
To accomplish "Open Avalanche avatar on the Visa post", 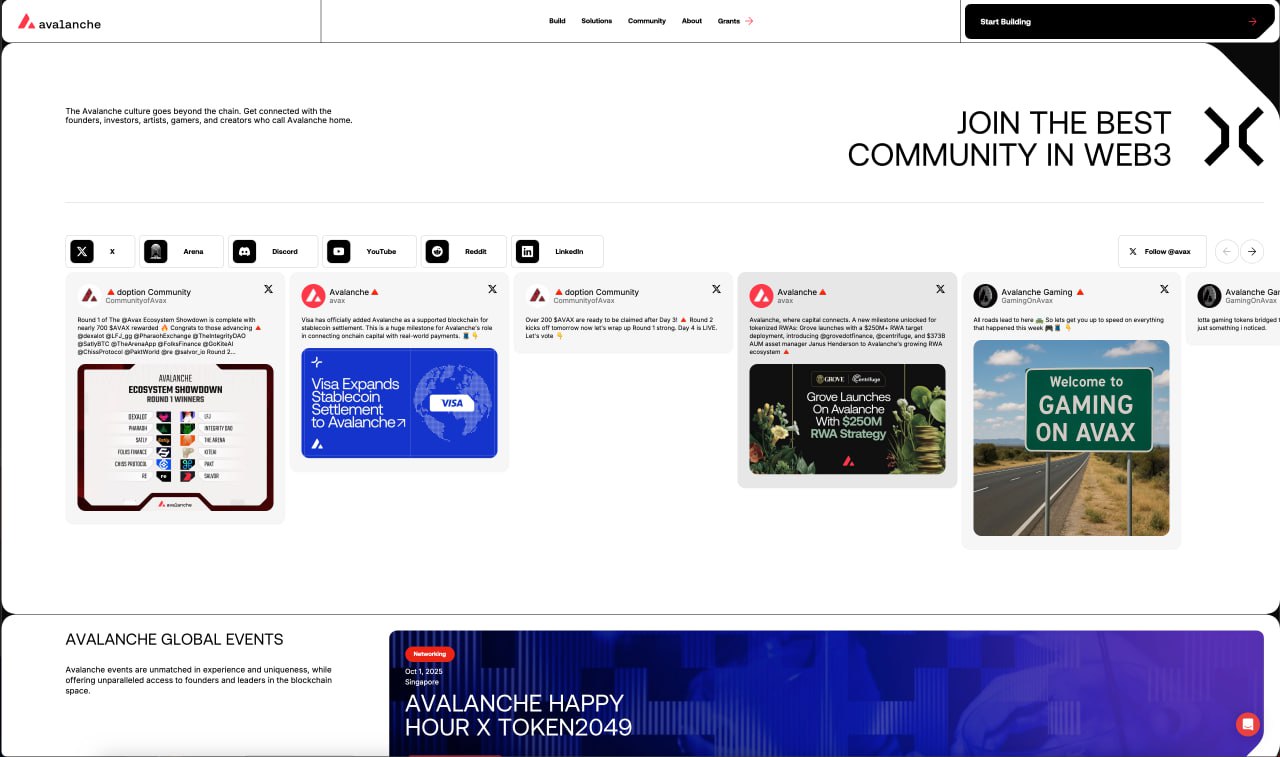I will (313, 295).
